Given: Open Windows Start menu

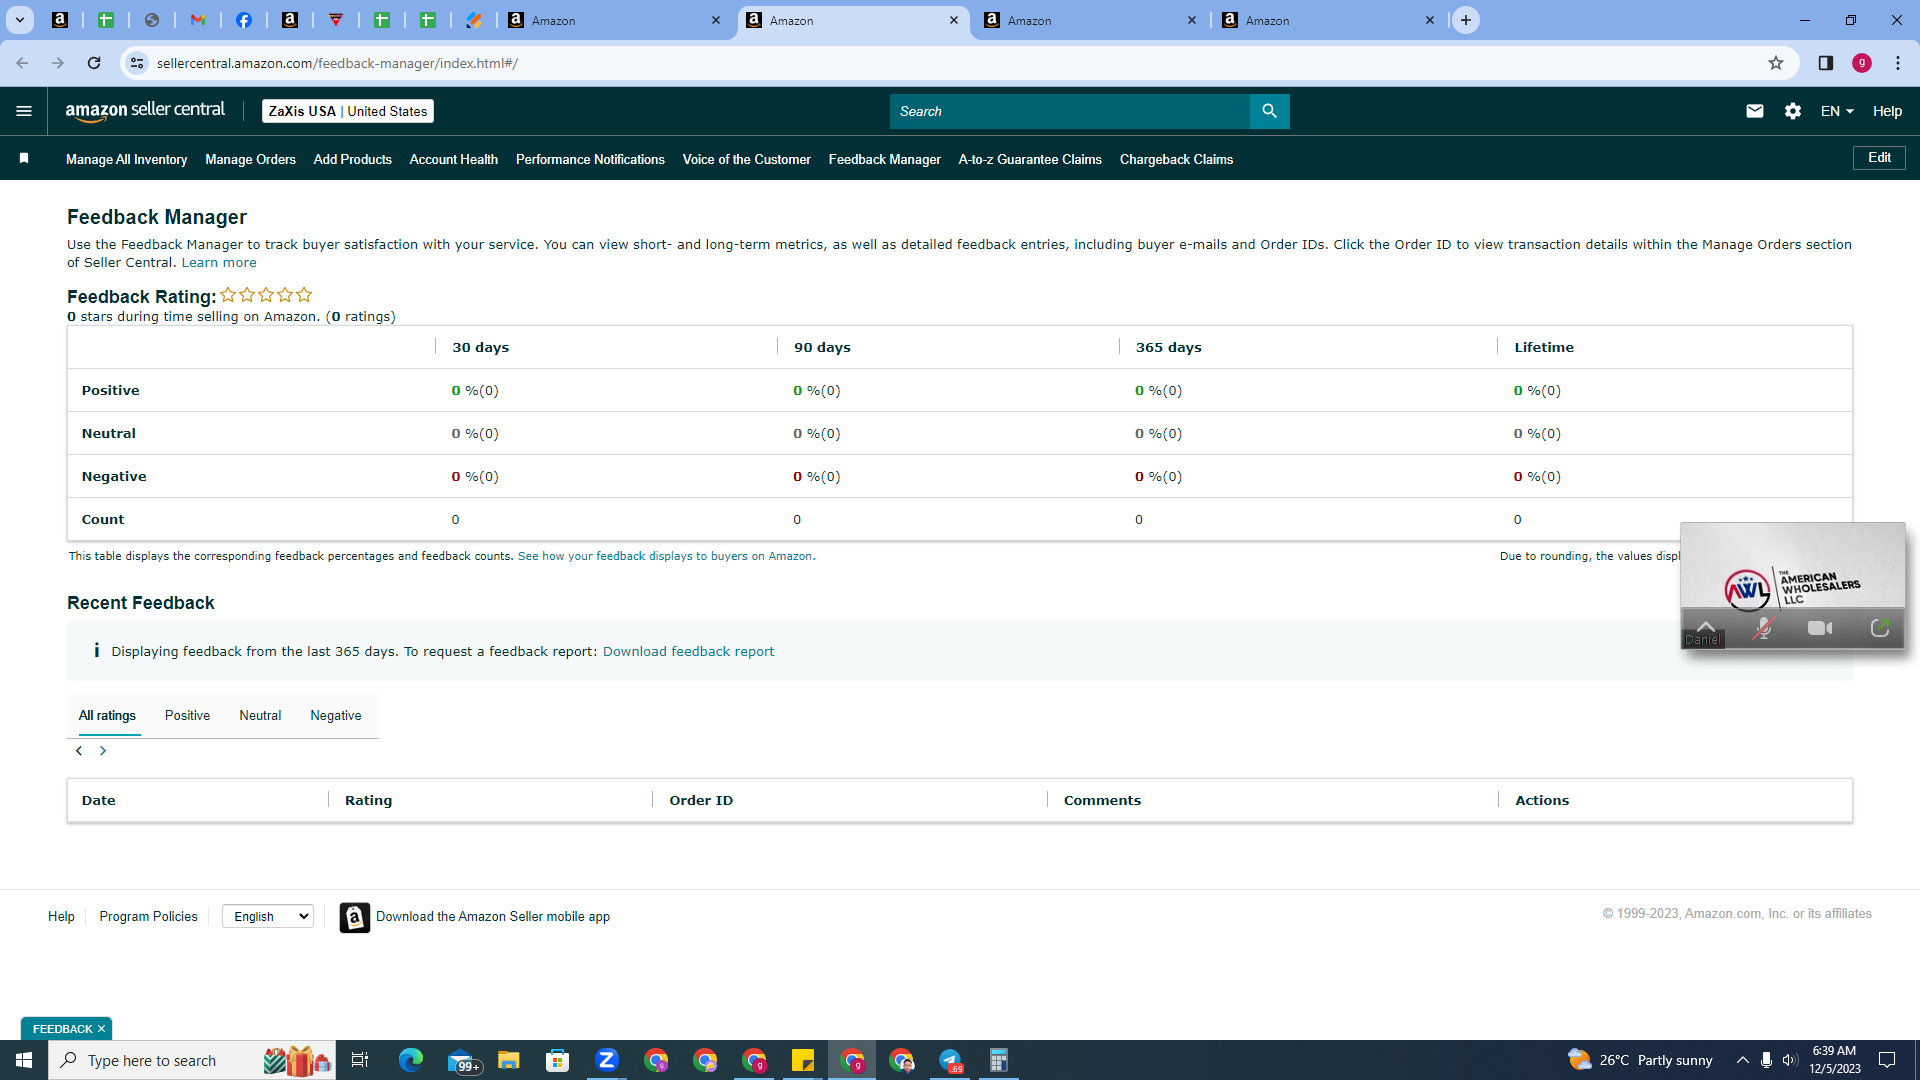Looking at the screenshot, I should [24, 1060].
